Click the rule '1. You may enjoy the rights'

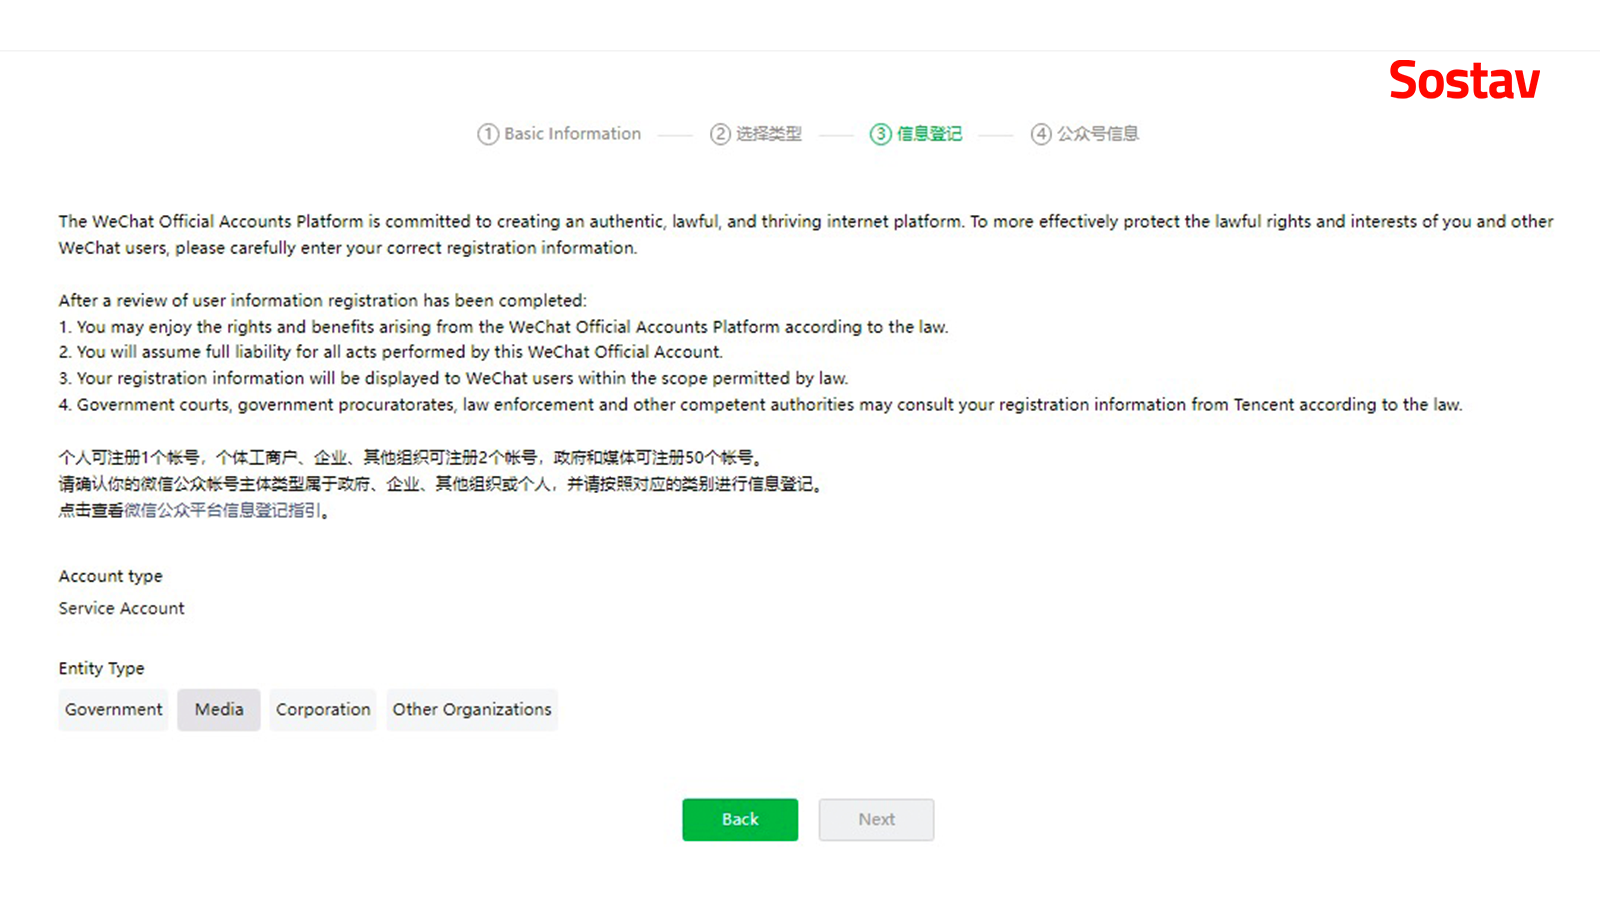click(503, 327)
